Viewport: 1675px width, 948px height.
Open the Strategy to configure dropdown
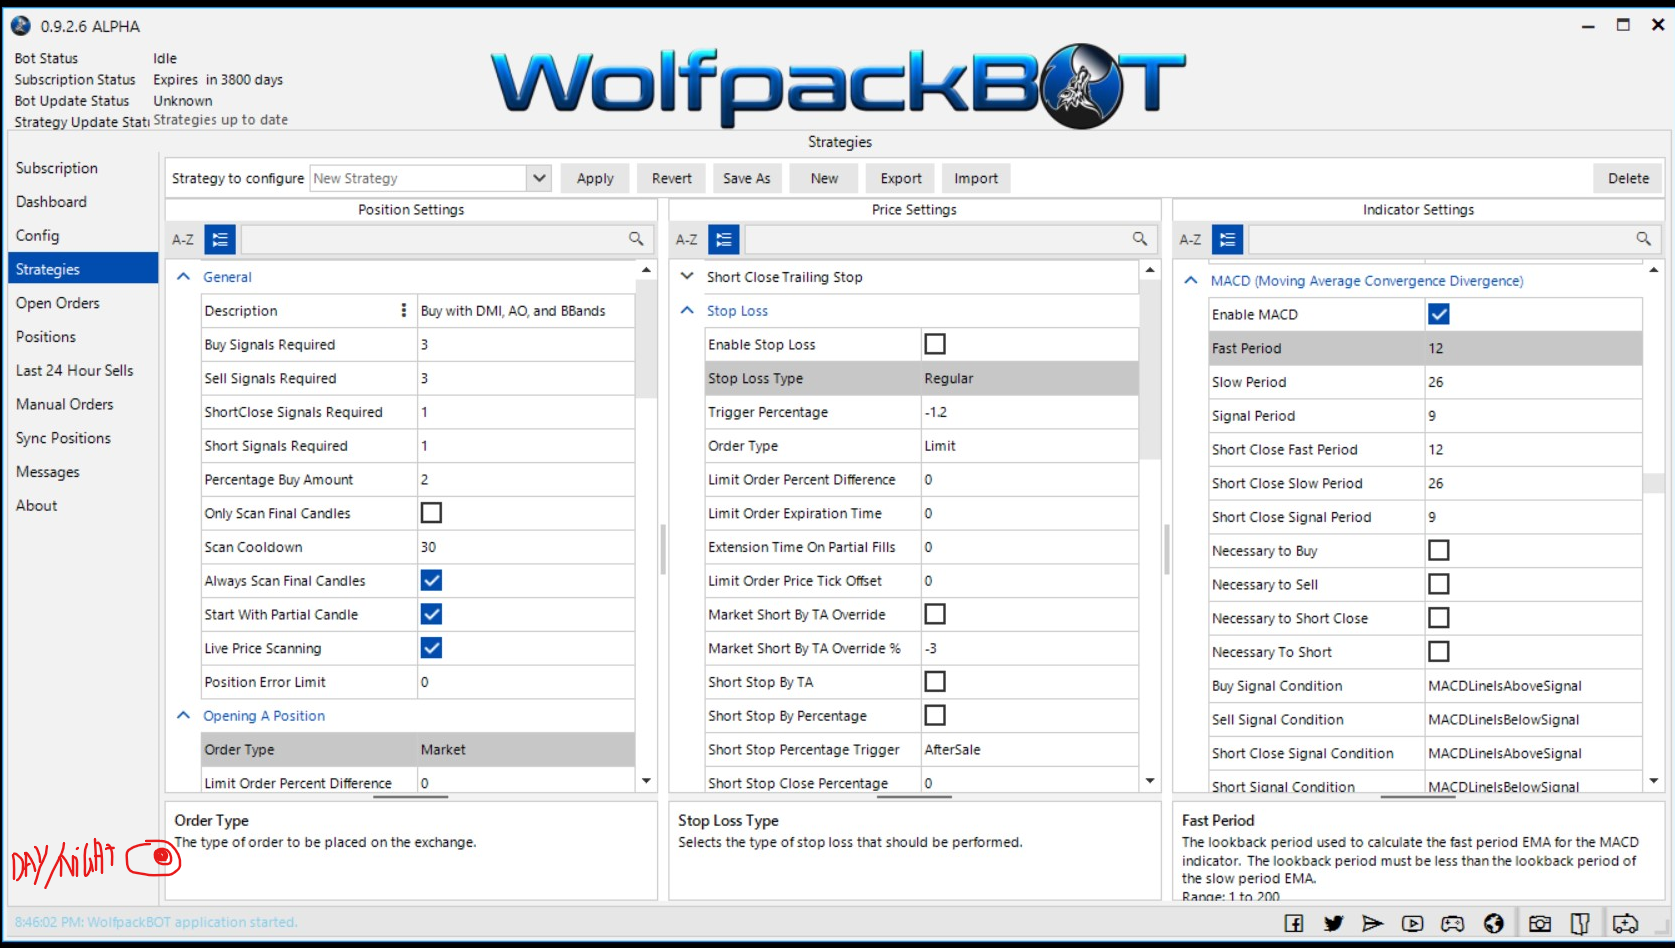[539, 178]
